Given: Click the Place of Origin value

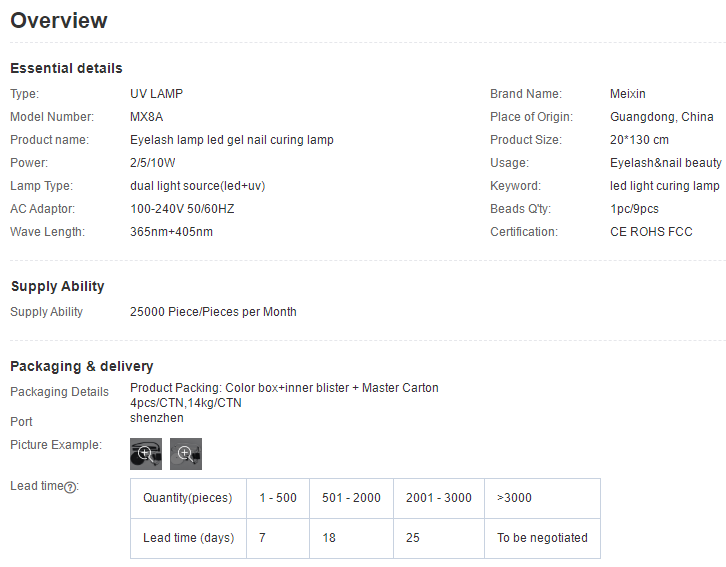Looking at the screenshot, I should click(x=661, y=117).
